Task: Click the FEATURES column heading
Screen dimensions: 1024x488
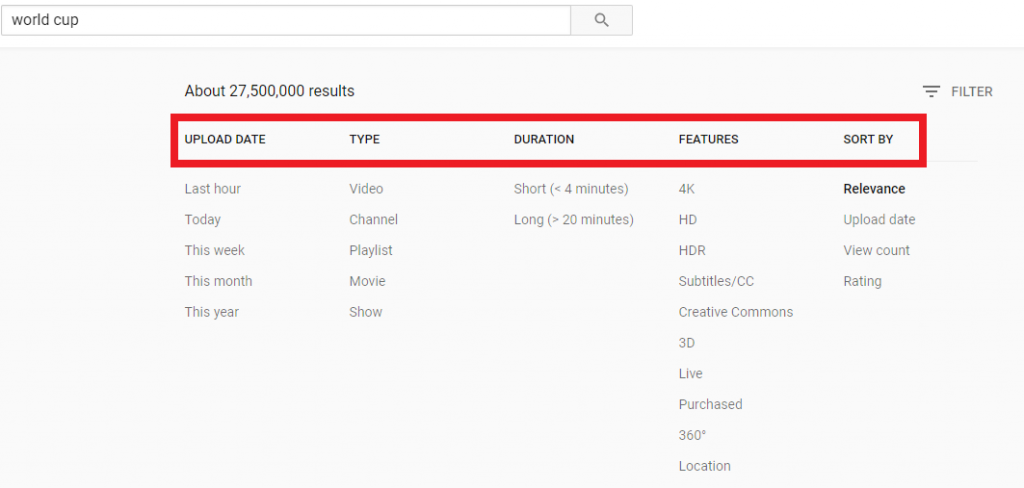Action: tap(709, 139)
